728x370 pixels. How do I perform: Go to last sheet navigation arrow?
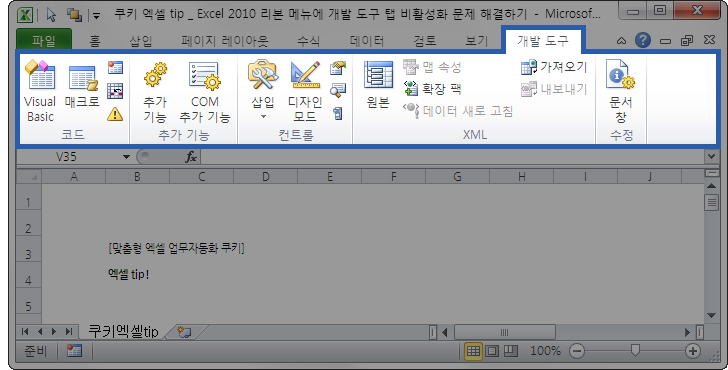69,331
